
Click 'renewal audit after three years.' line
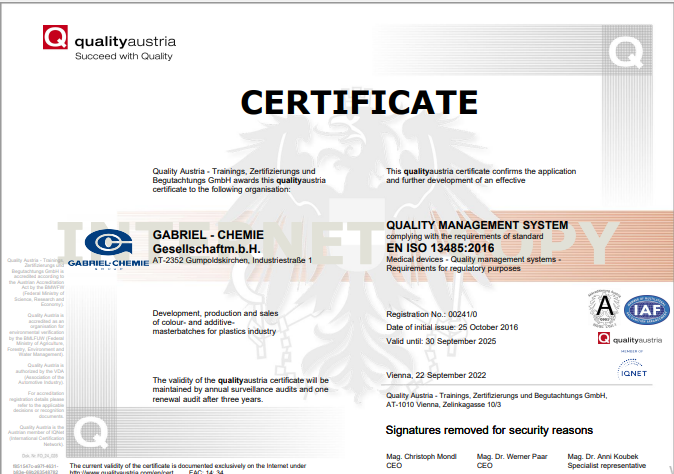point(208,399)
